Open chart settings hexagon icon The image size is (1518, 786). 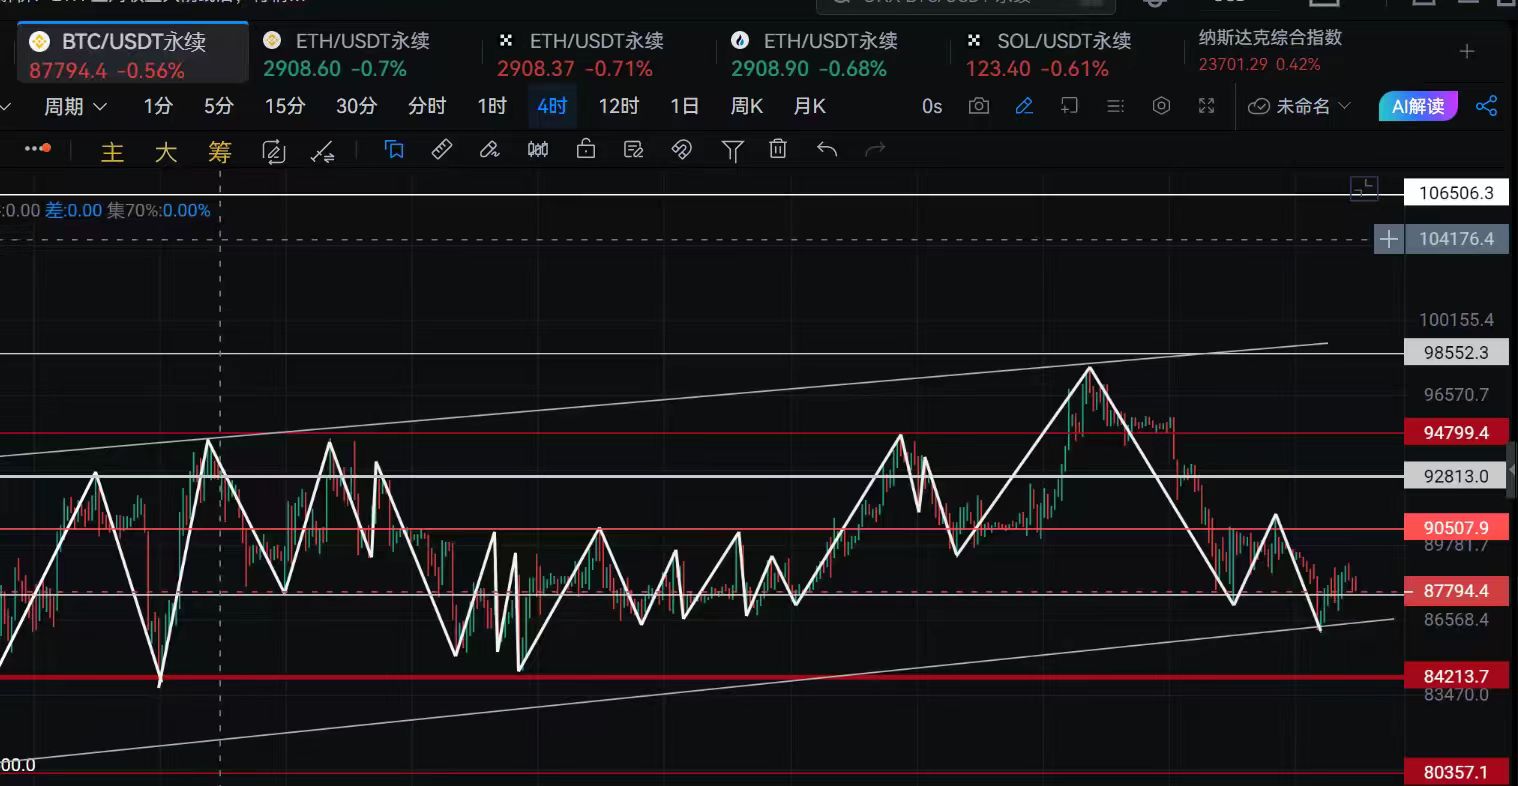point(1161,106)
